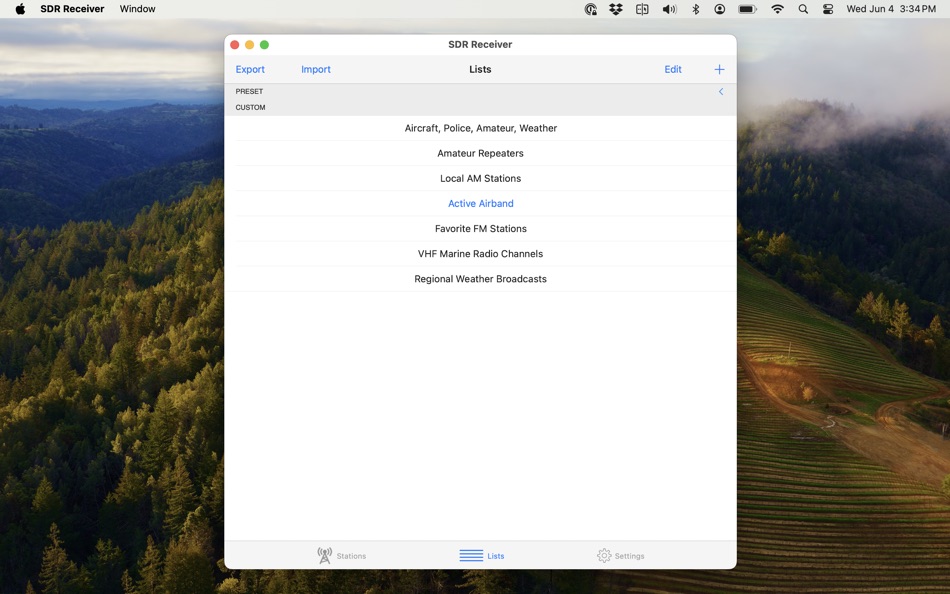The height and width of the screenshot is (594, 950).
Task: Open Control Center icon in the menu bar
Action: (x=828, y=9)
